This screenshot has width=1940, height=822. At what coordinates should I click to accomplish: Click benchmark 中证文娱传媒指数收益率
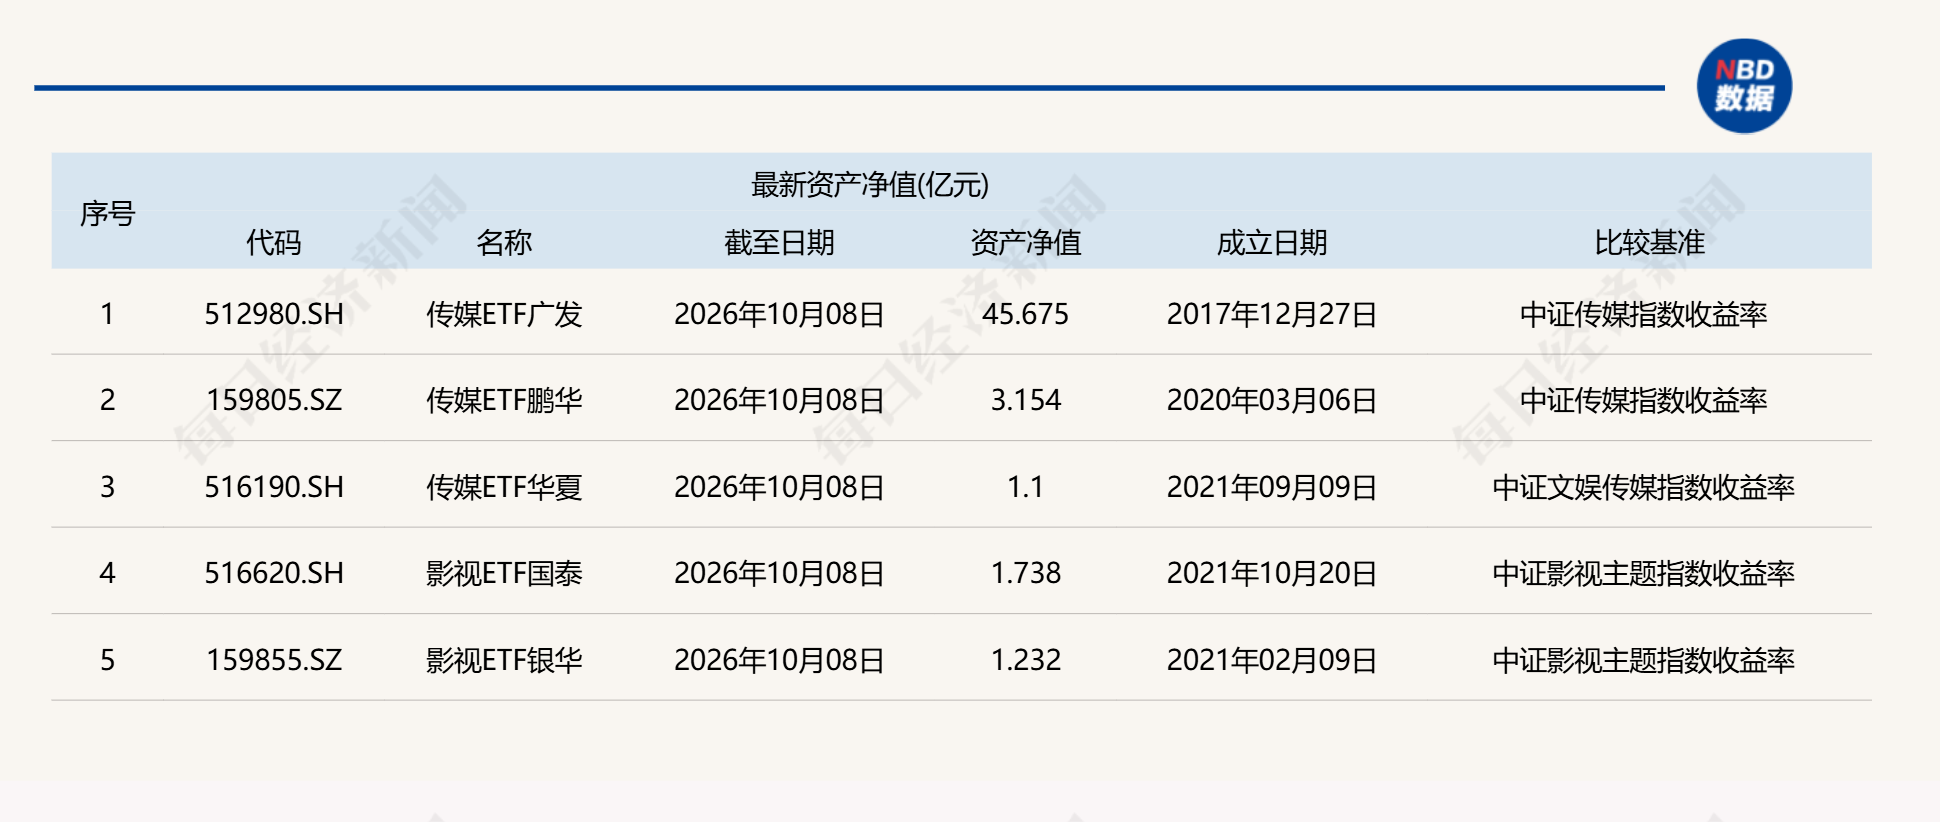1644,487
